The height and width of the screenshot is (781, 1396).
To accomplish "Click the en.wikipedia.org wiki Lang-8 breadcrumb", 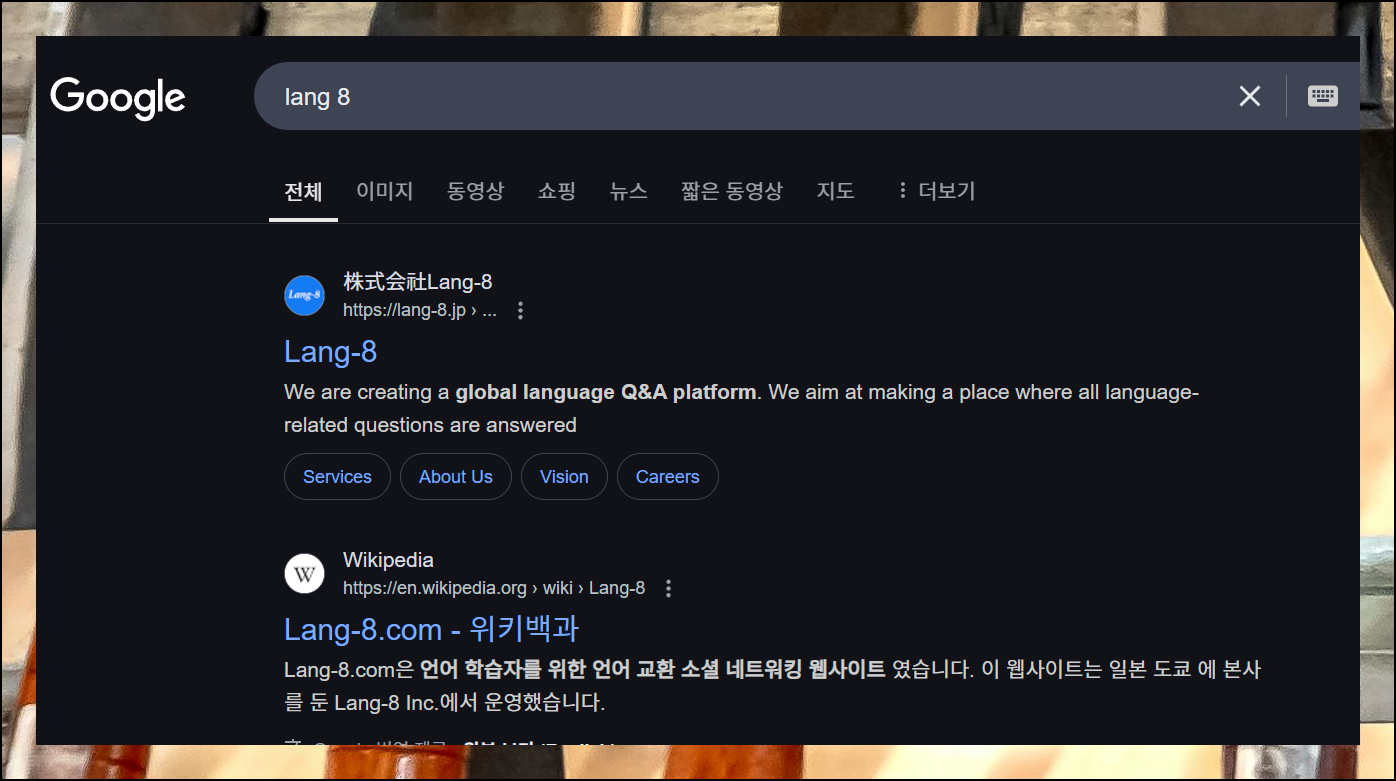I will pos(494,588).
